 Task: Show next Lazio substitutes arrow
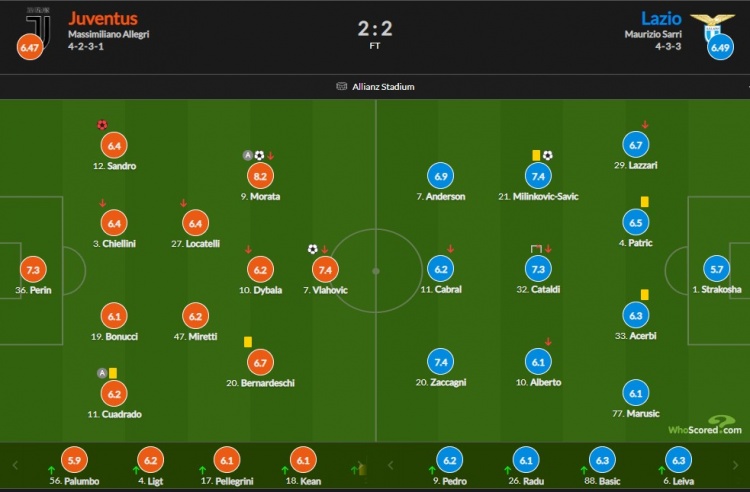click(x=735, y=465)
